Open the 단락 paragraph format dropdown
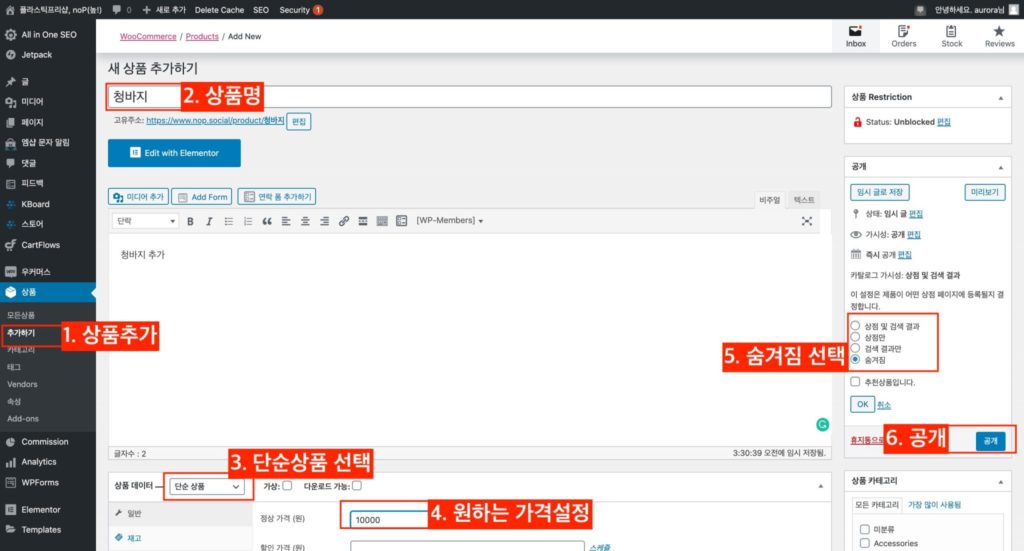 145,221
